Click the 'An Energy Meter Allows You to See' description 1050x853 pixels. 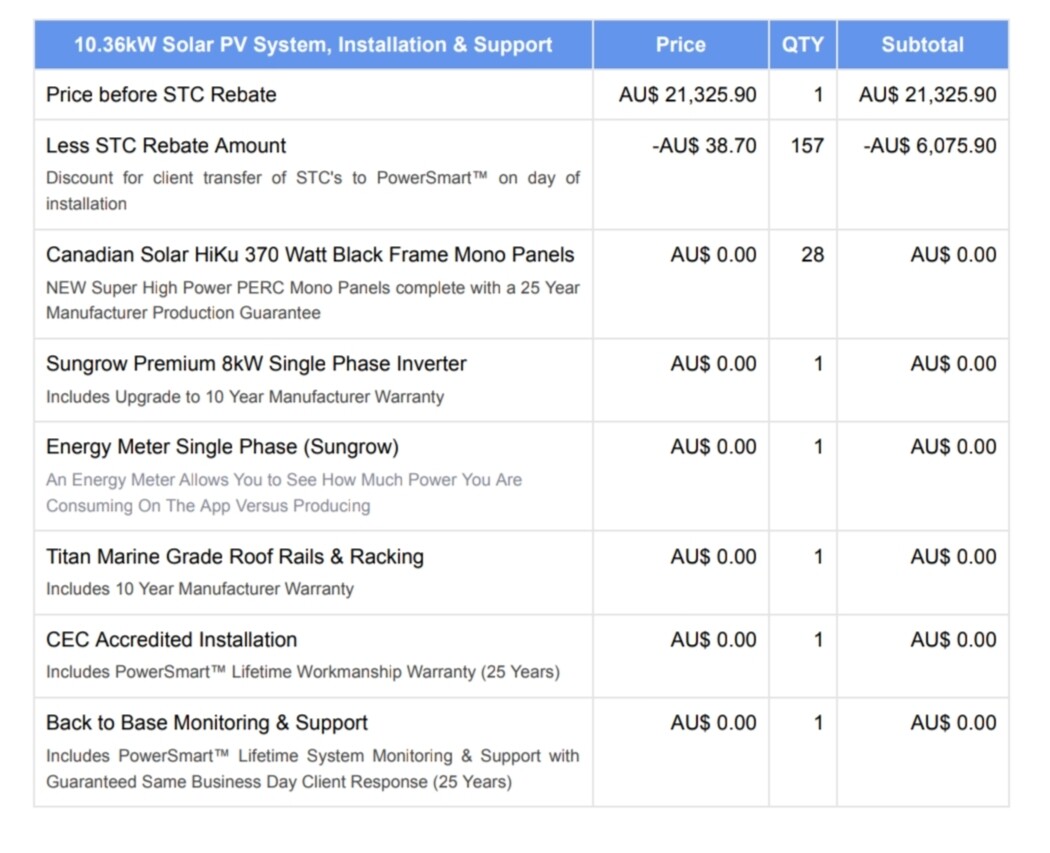(x=284, y=493)
